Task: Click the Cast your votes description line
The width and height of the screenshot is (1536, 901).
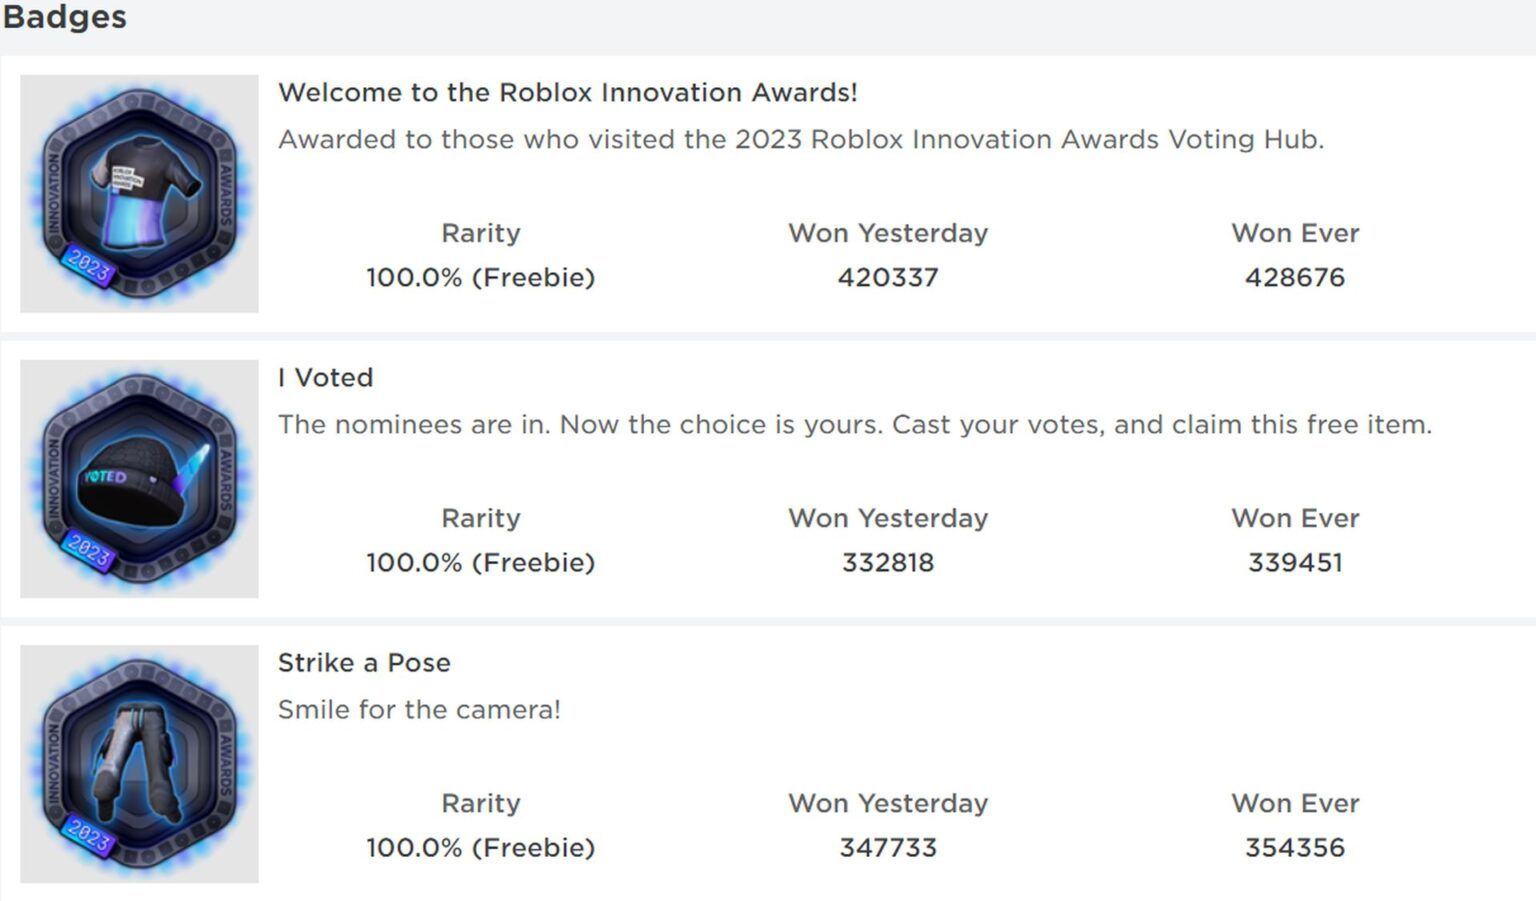Action: 857,424
